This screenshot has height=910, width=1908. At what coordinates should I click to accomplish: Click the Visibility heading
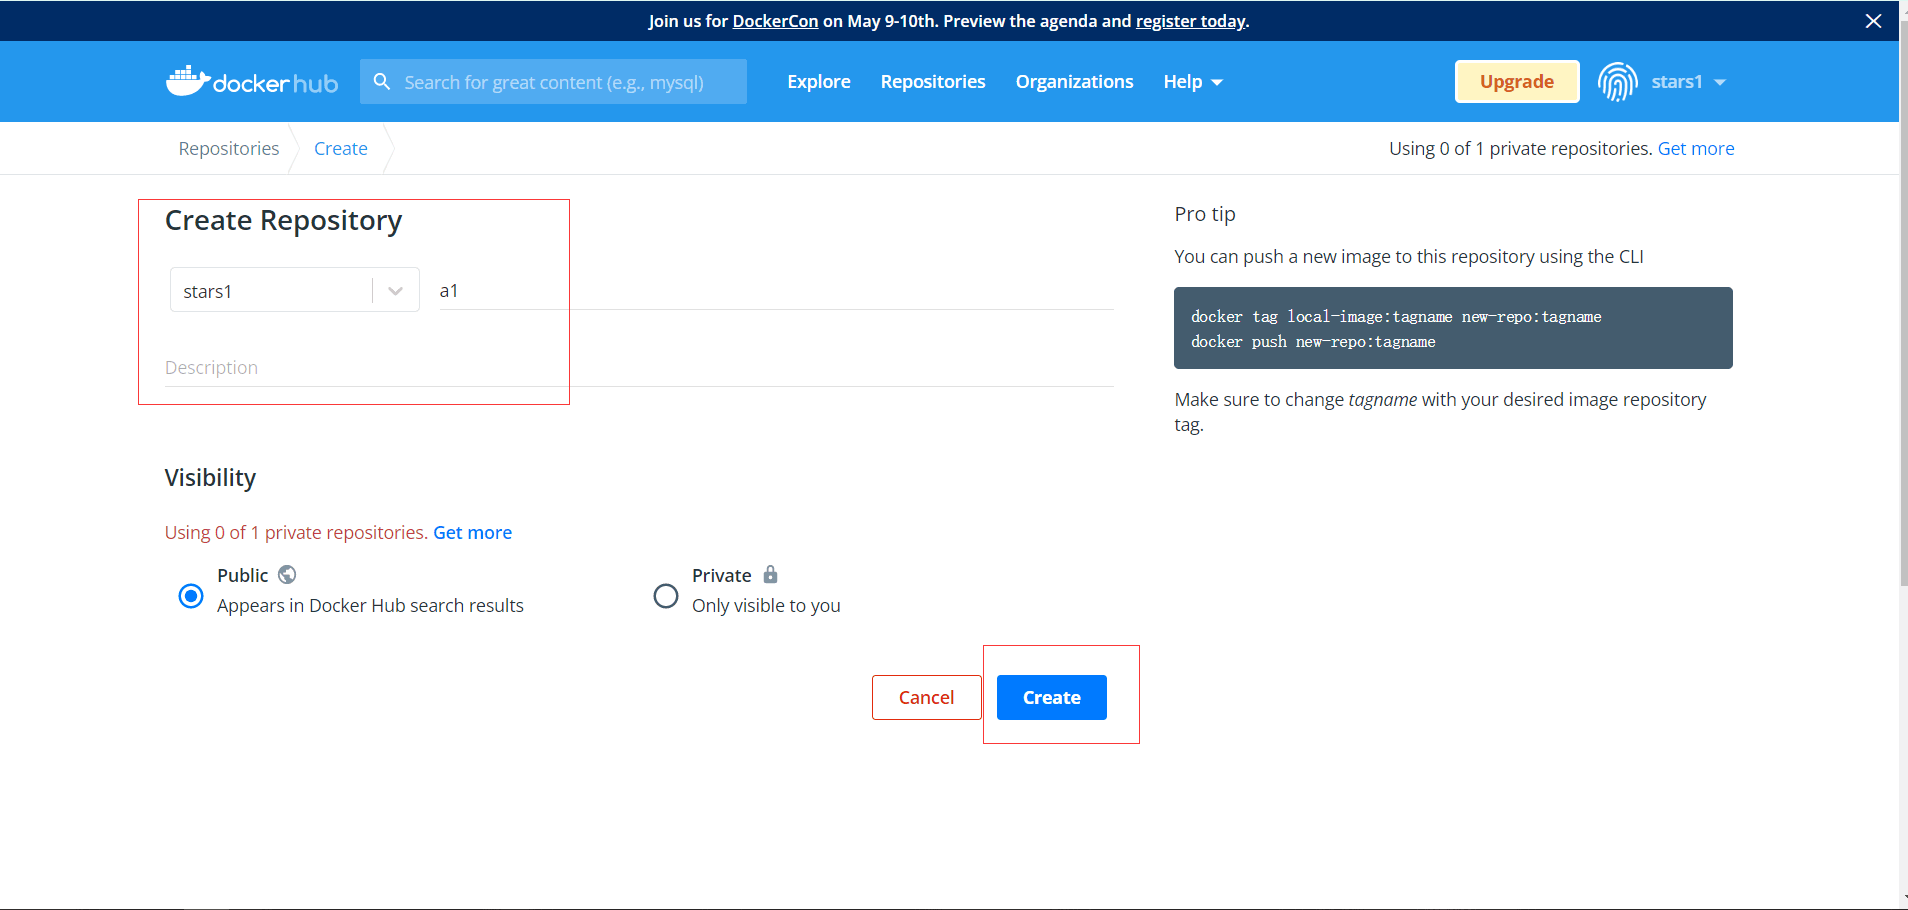210,478
